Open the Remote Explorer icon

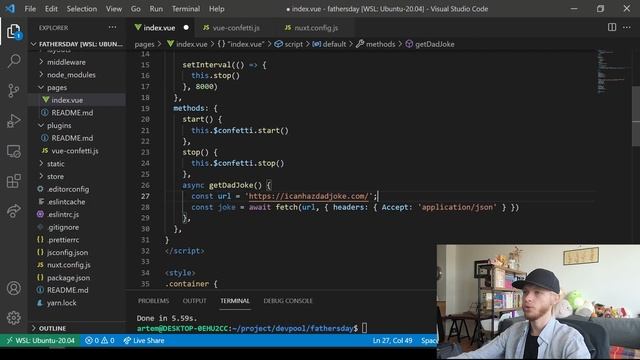(13, 151)
